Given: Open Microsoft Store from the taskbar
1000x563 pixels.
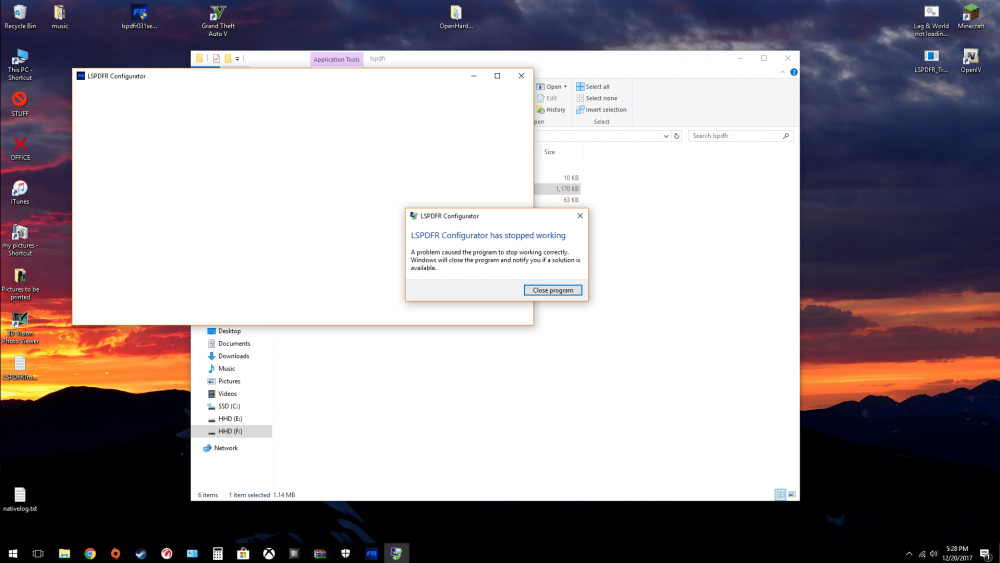Looking at the screenshot, I should 243,553.
